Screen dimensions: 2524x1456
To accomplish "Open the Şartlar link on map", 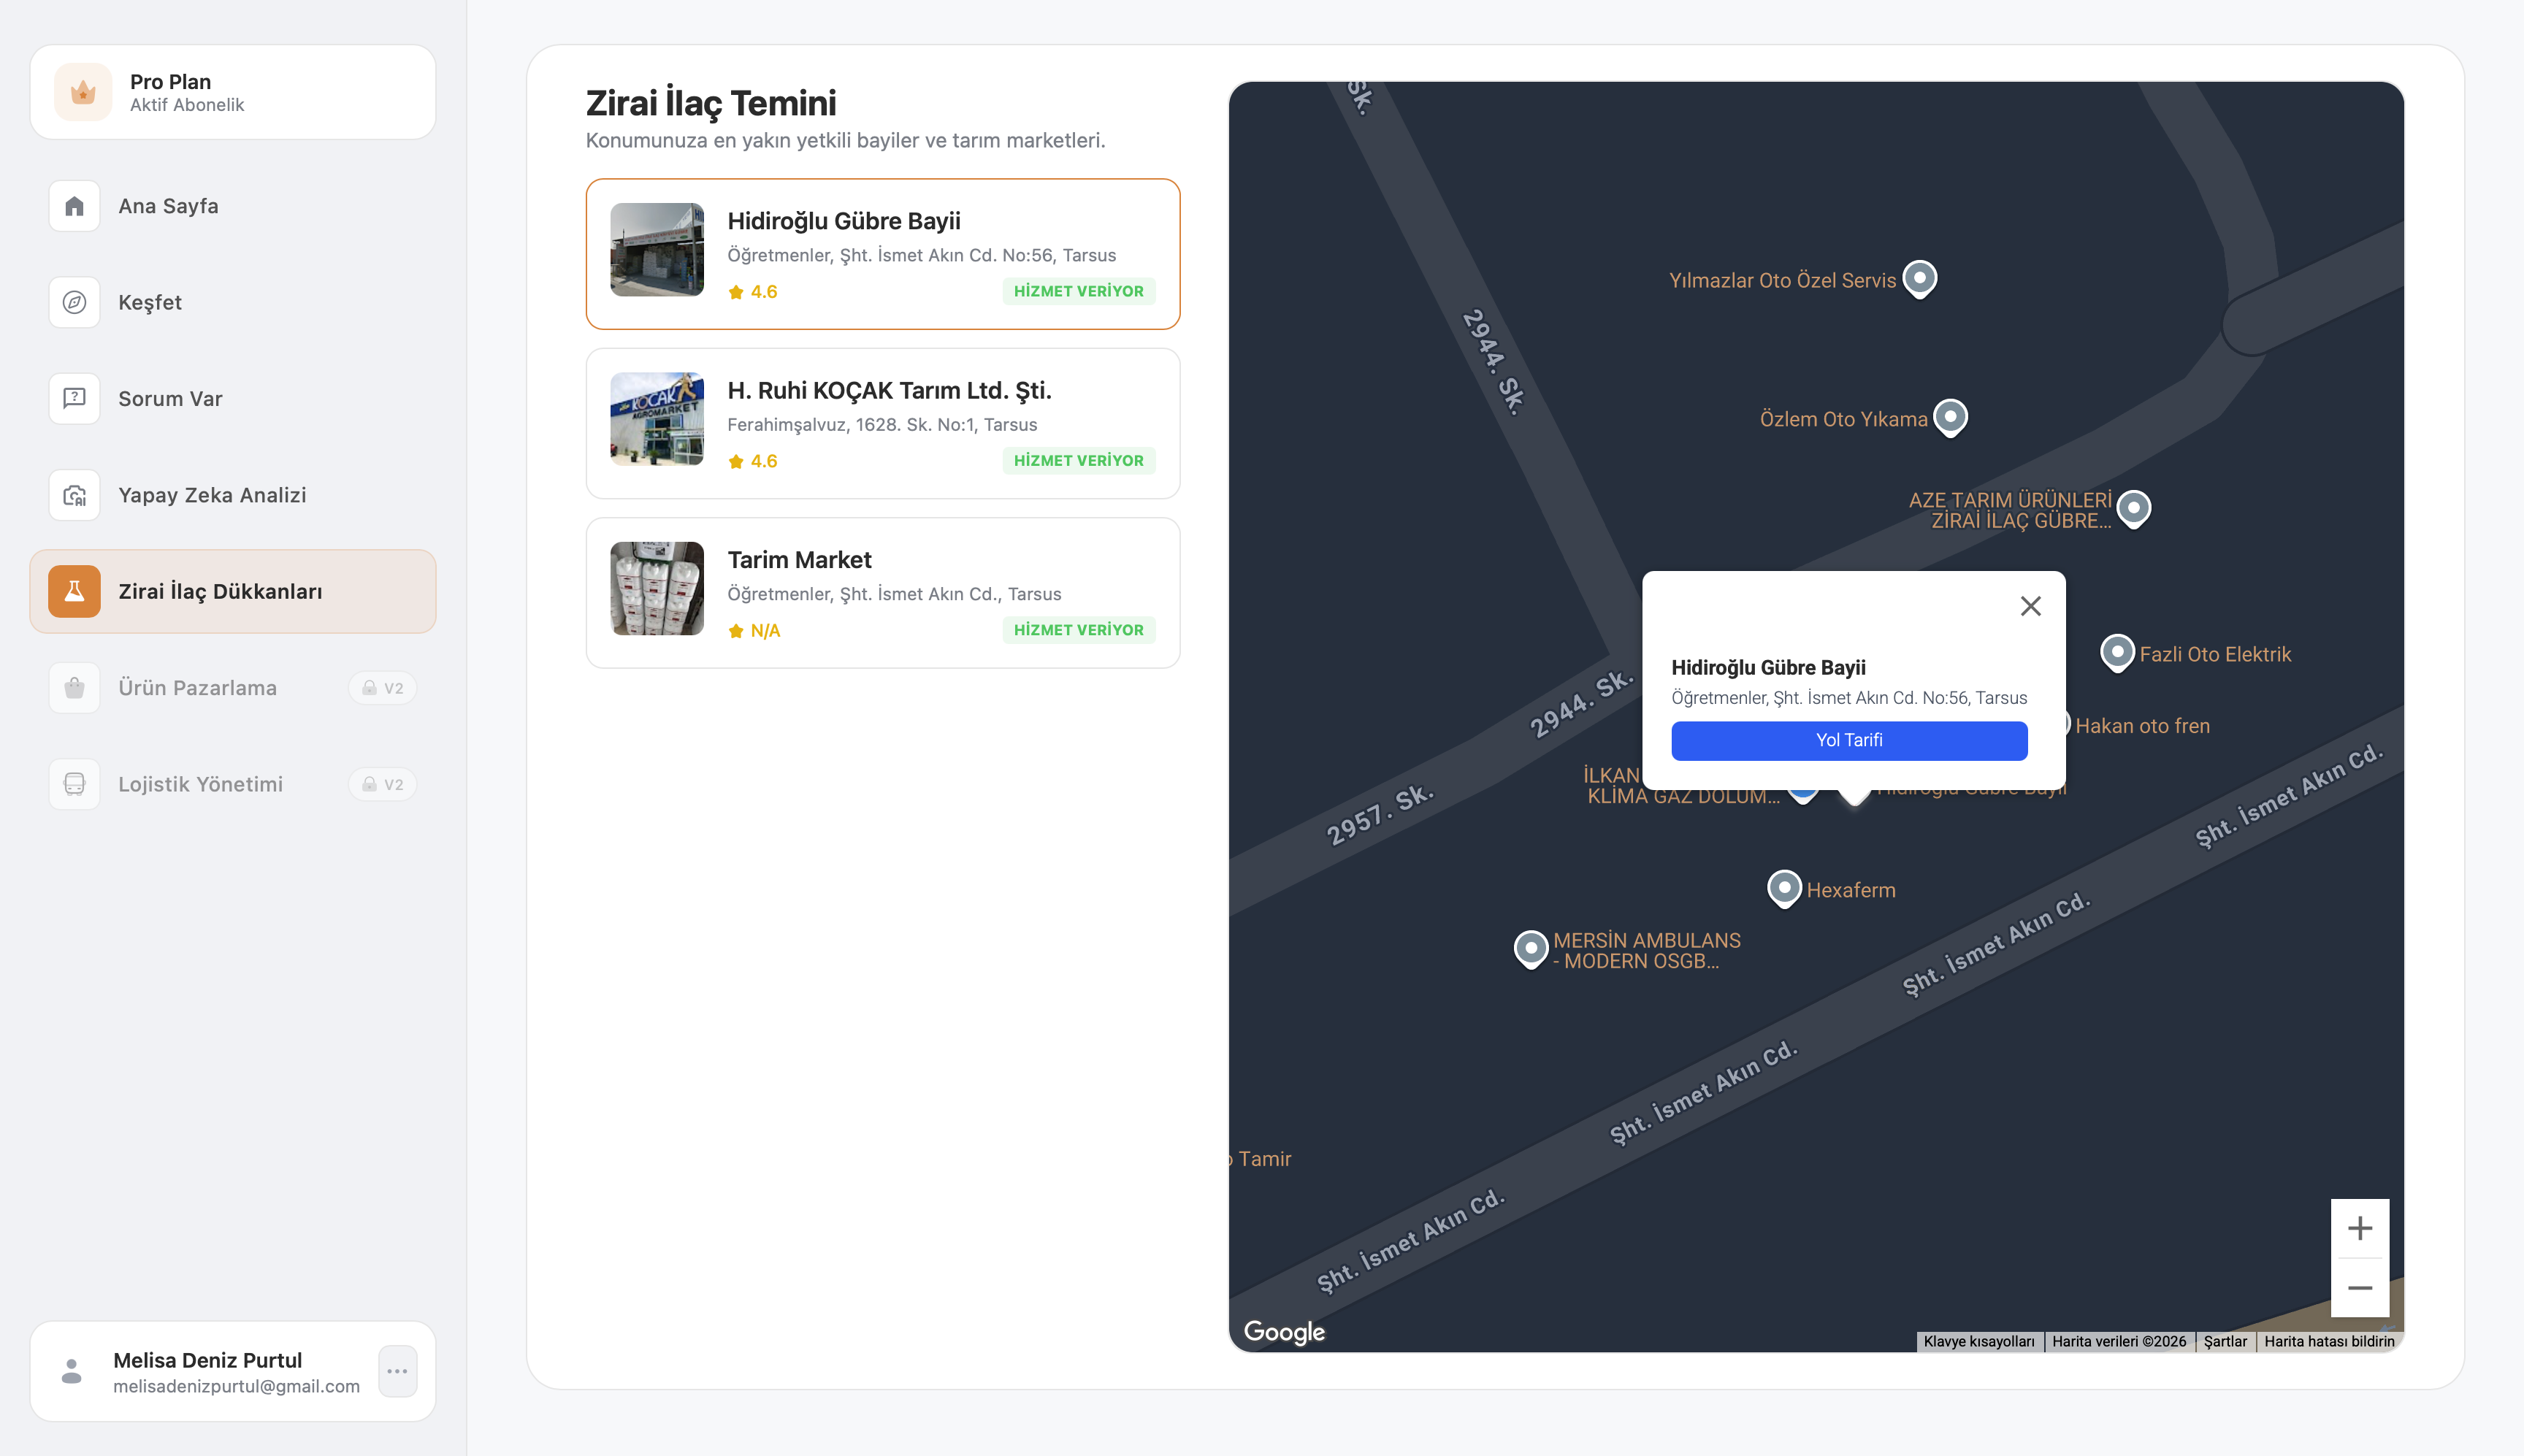I will 2225,1341.
